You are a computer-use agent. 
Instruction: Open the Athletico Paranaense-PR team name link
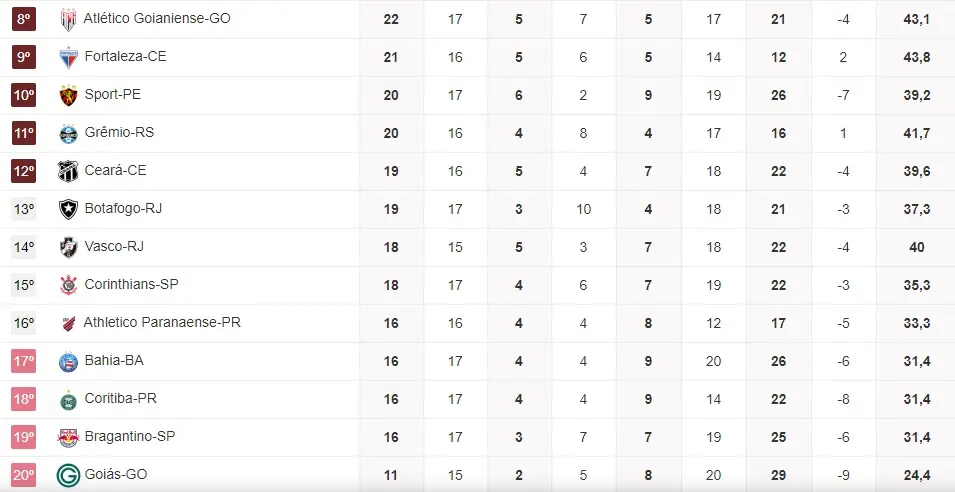[162, 323]
